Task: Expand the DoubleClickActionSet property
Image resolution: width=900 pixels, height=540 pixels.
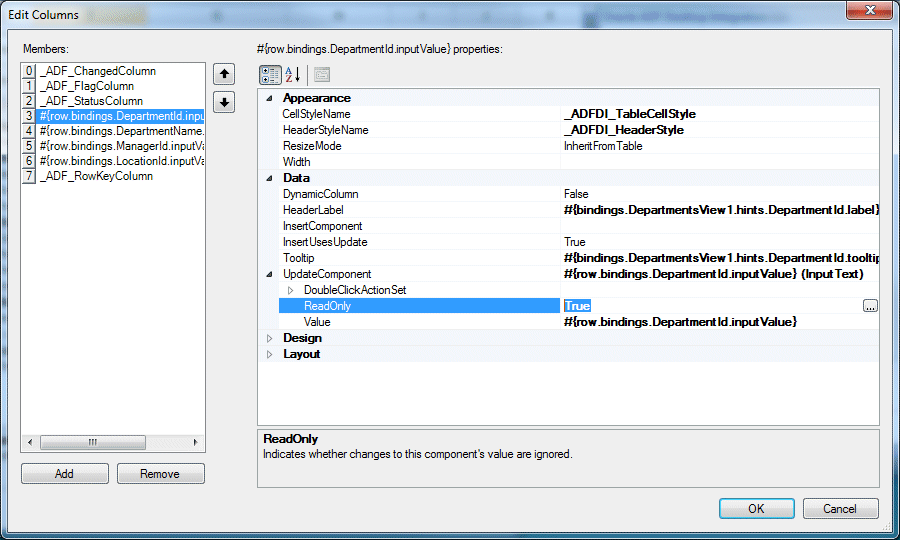Action: point(290,290)
